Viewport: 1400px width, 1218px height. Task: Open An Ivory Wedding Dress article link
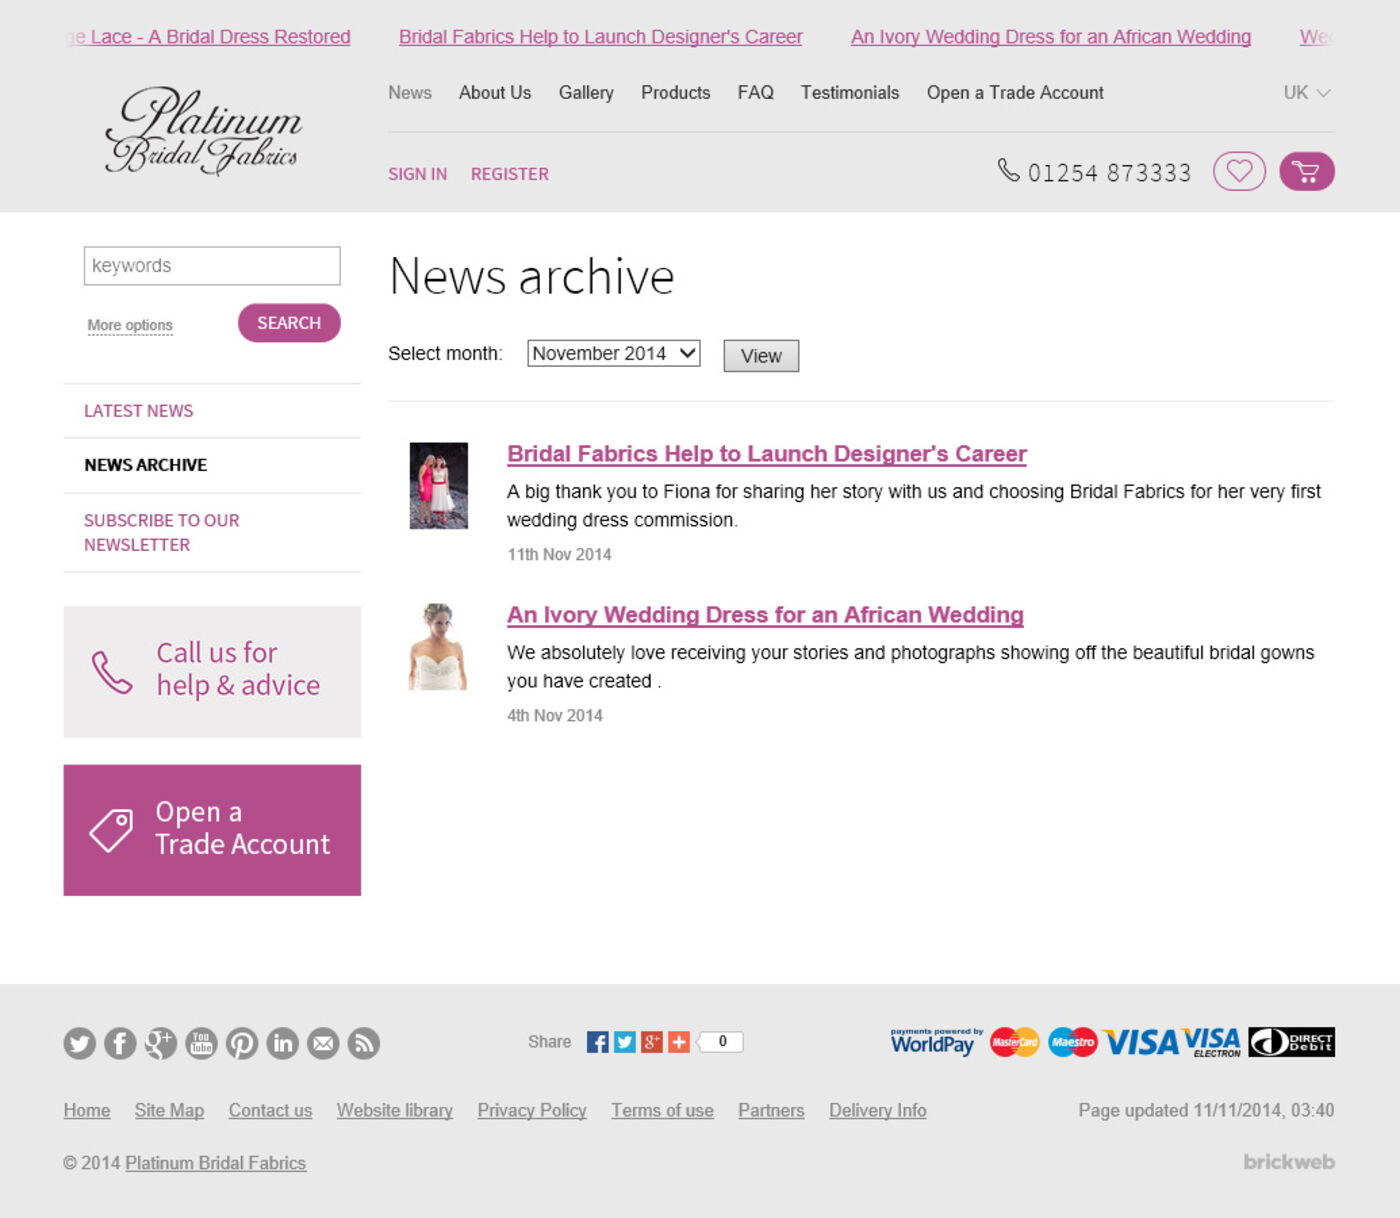point(765,615)
